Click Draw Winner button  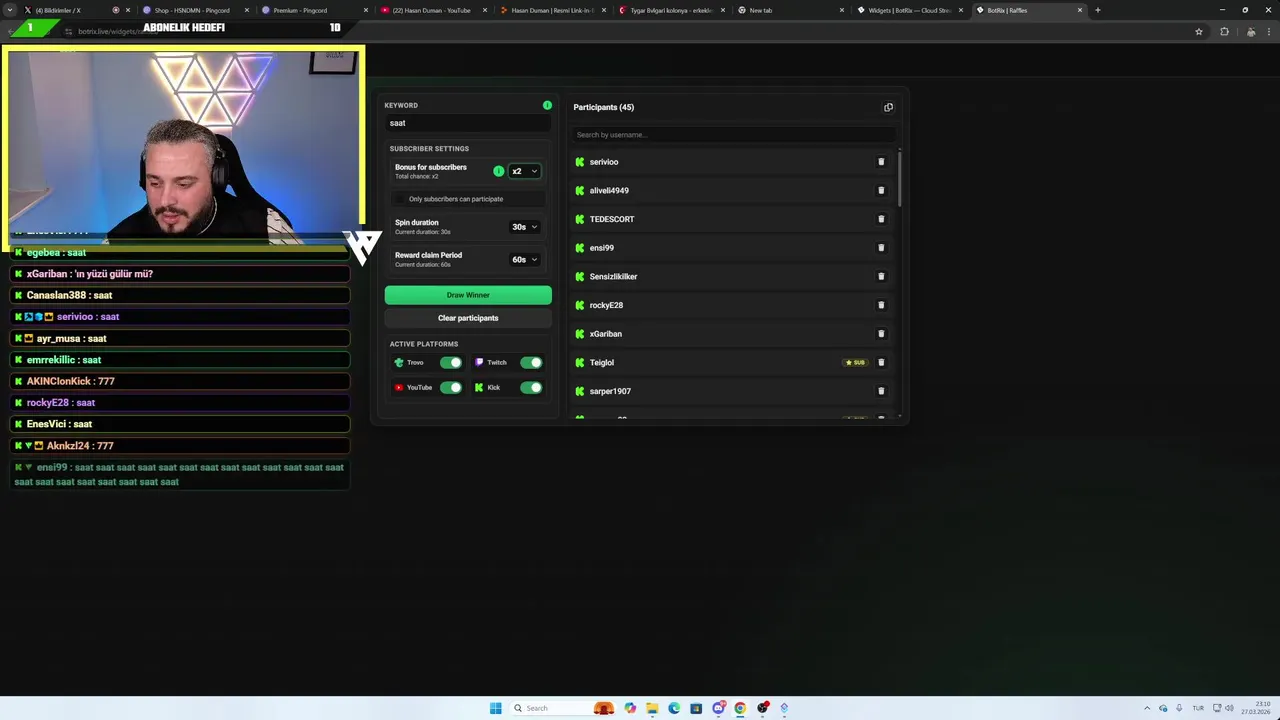[x=468, y=295]
